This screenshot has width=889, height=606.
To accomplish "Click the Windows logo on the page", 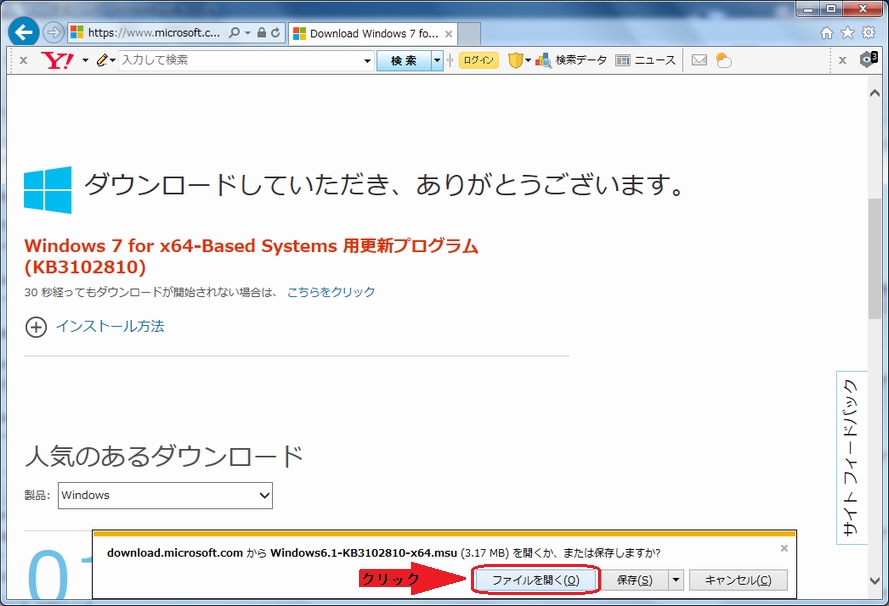I will [x=48, y=189].
